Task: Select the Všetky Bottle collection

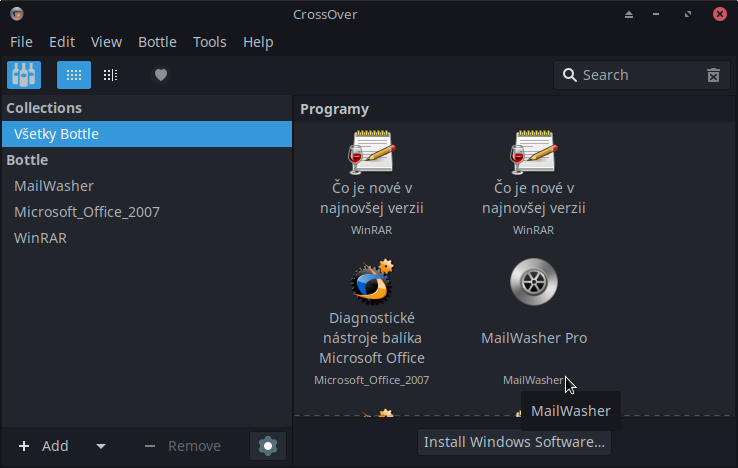Action: point(147,134)
